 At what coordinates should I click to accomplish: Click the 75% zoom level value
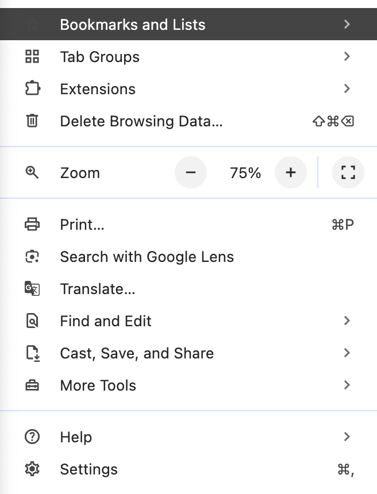[245, 173]
